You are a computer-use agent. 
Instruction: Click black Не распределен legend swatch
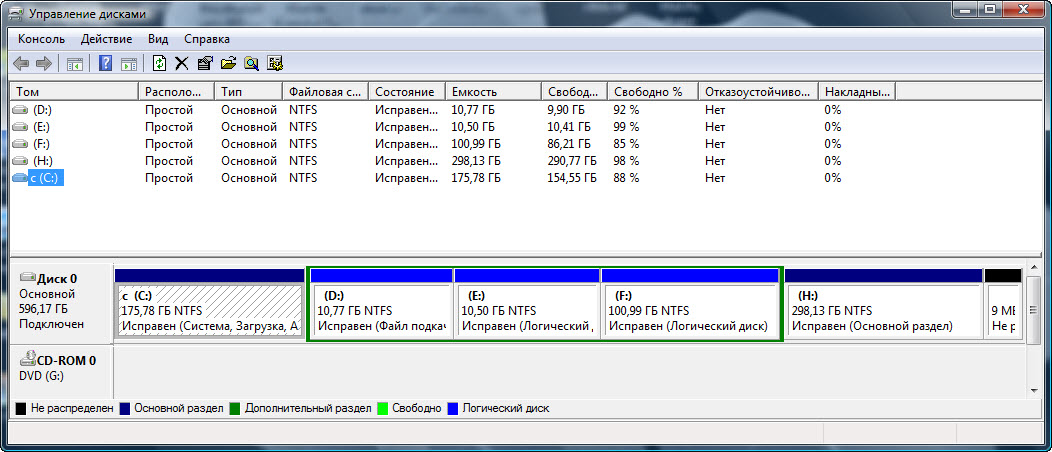click(x=21, y=408)
